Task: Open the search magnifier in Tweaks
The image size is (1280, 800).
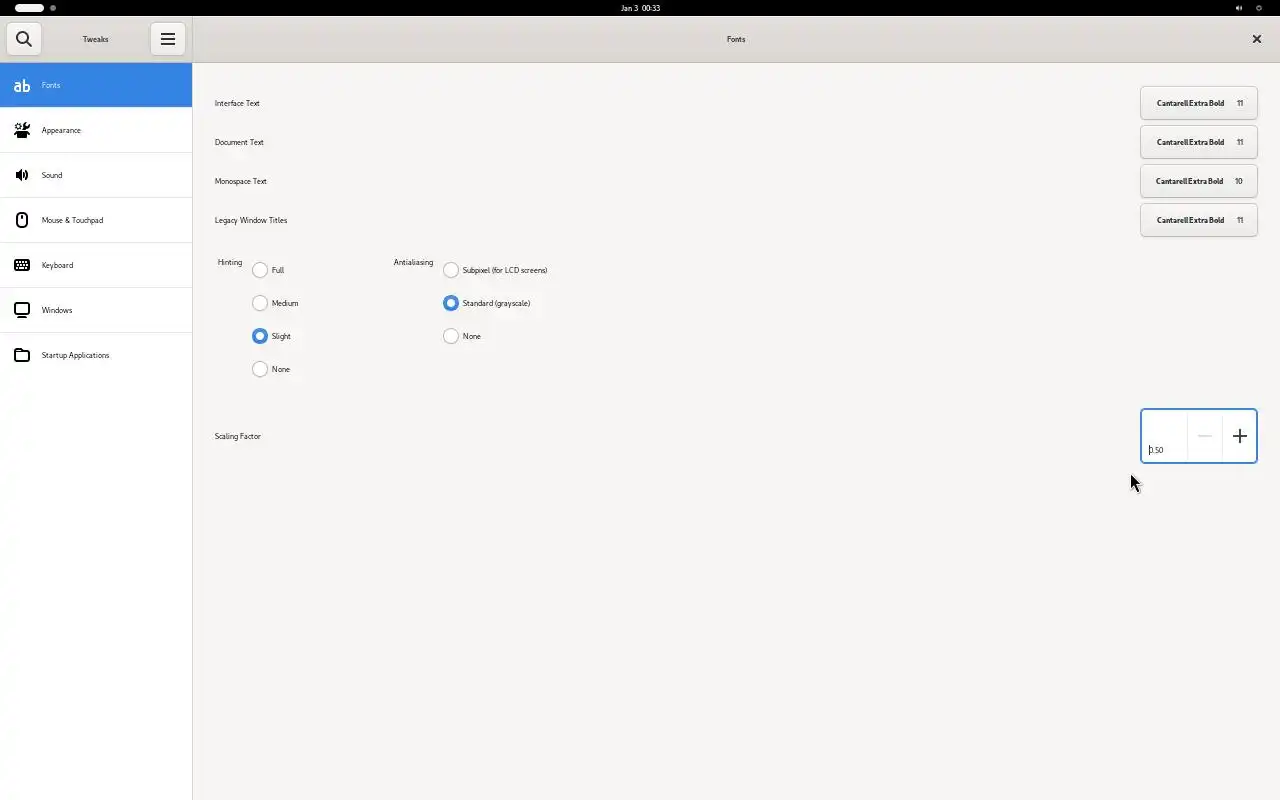Action: [x=24, y=39]
